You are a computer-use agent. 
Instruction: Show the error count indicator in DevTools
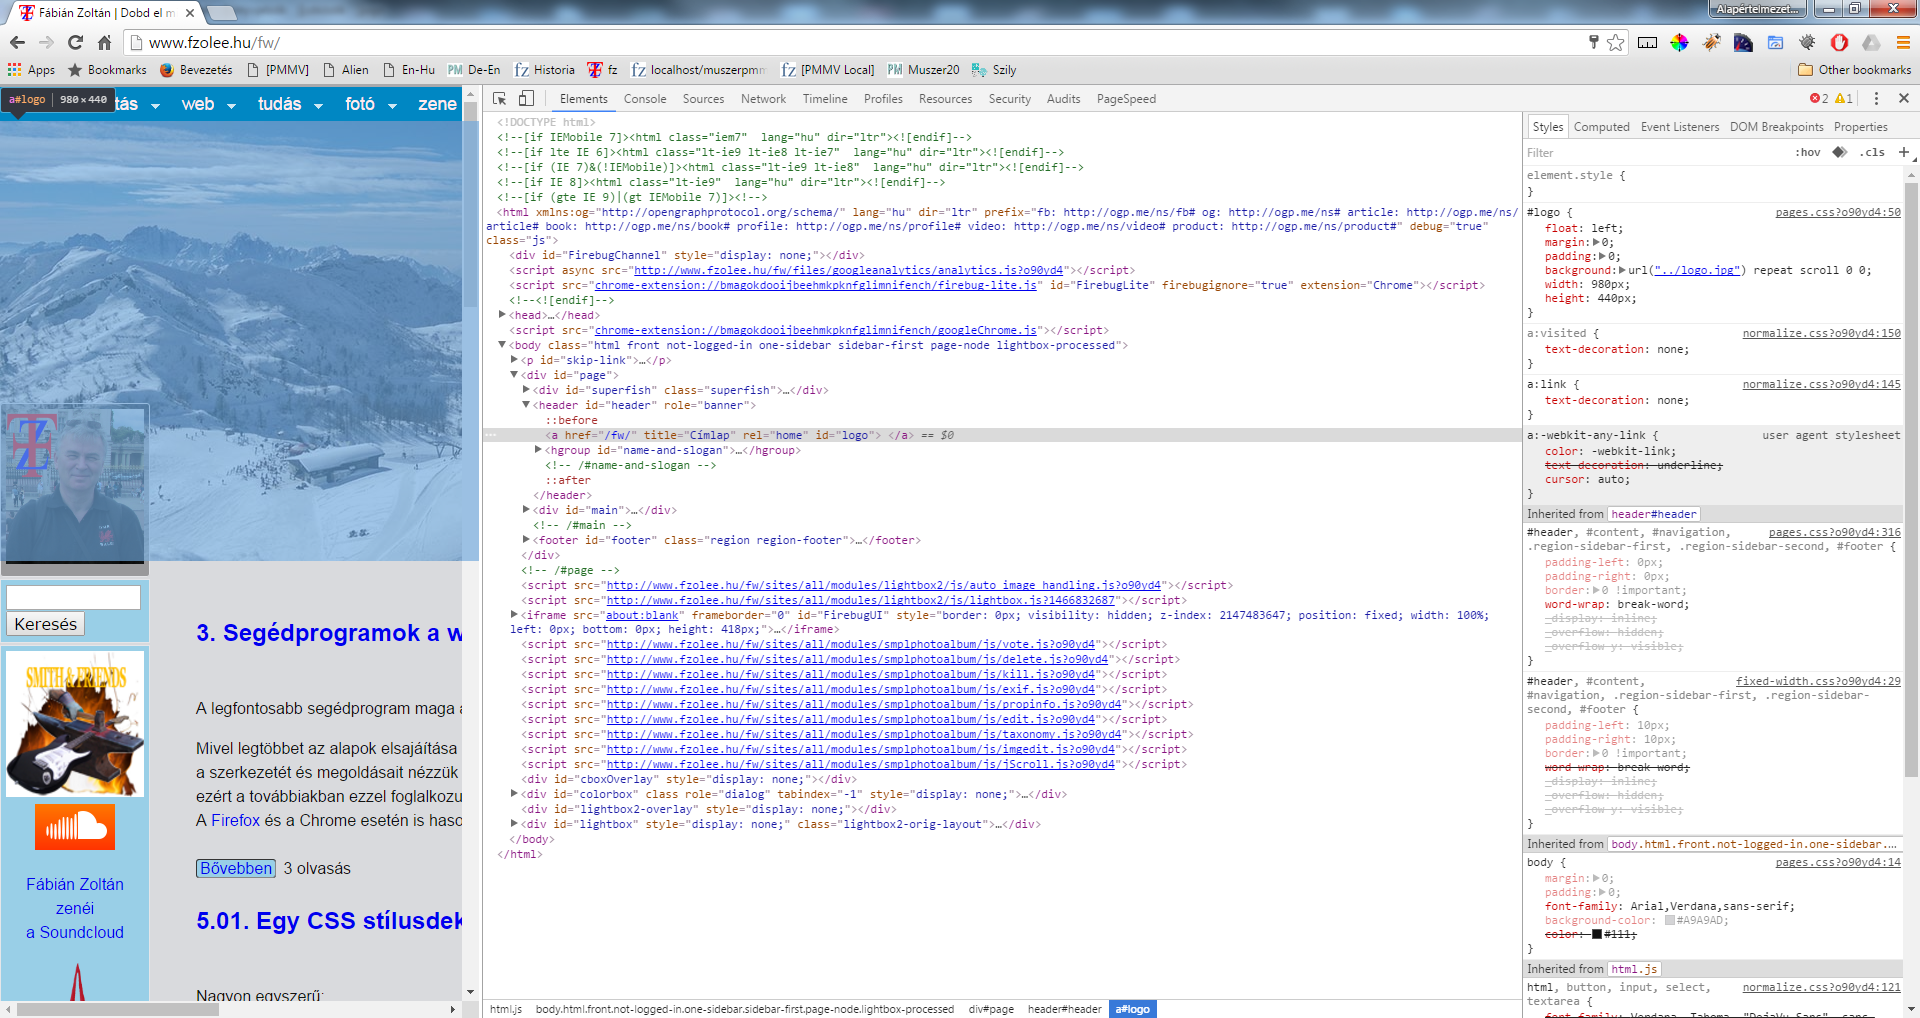(1819, 98)
